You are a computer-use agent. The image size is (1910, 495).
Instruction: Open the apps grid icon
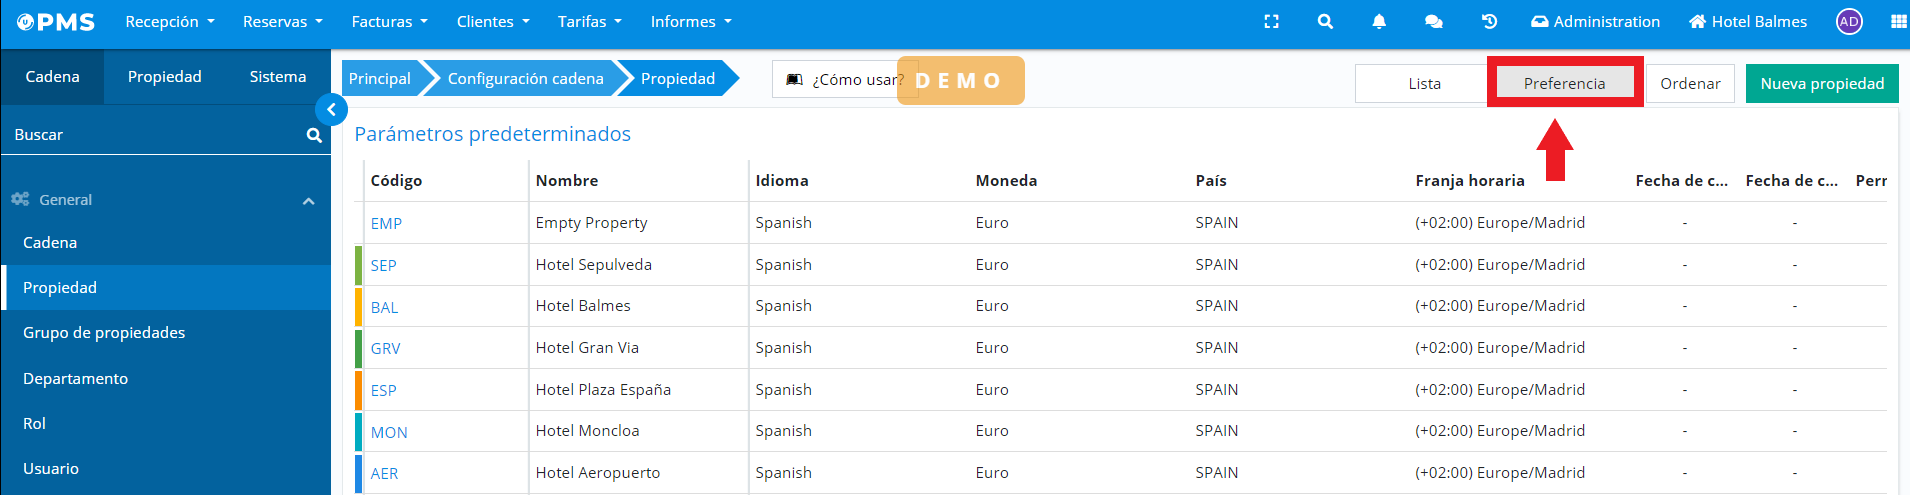coord(1898,22)
